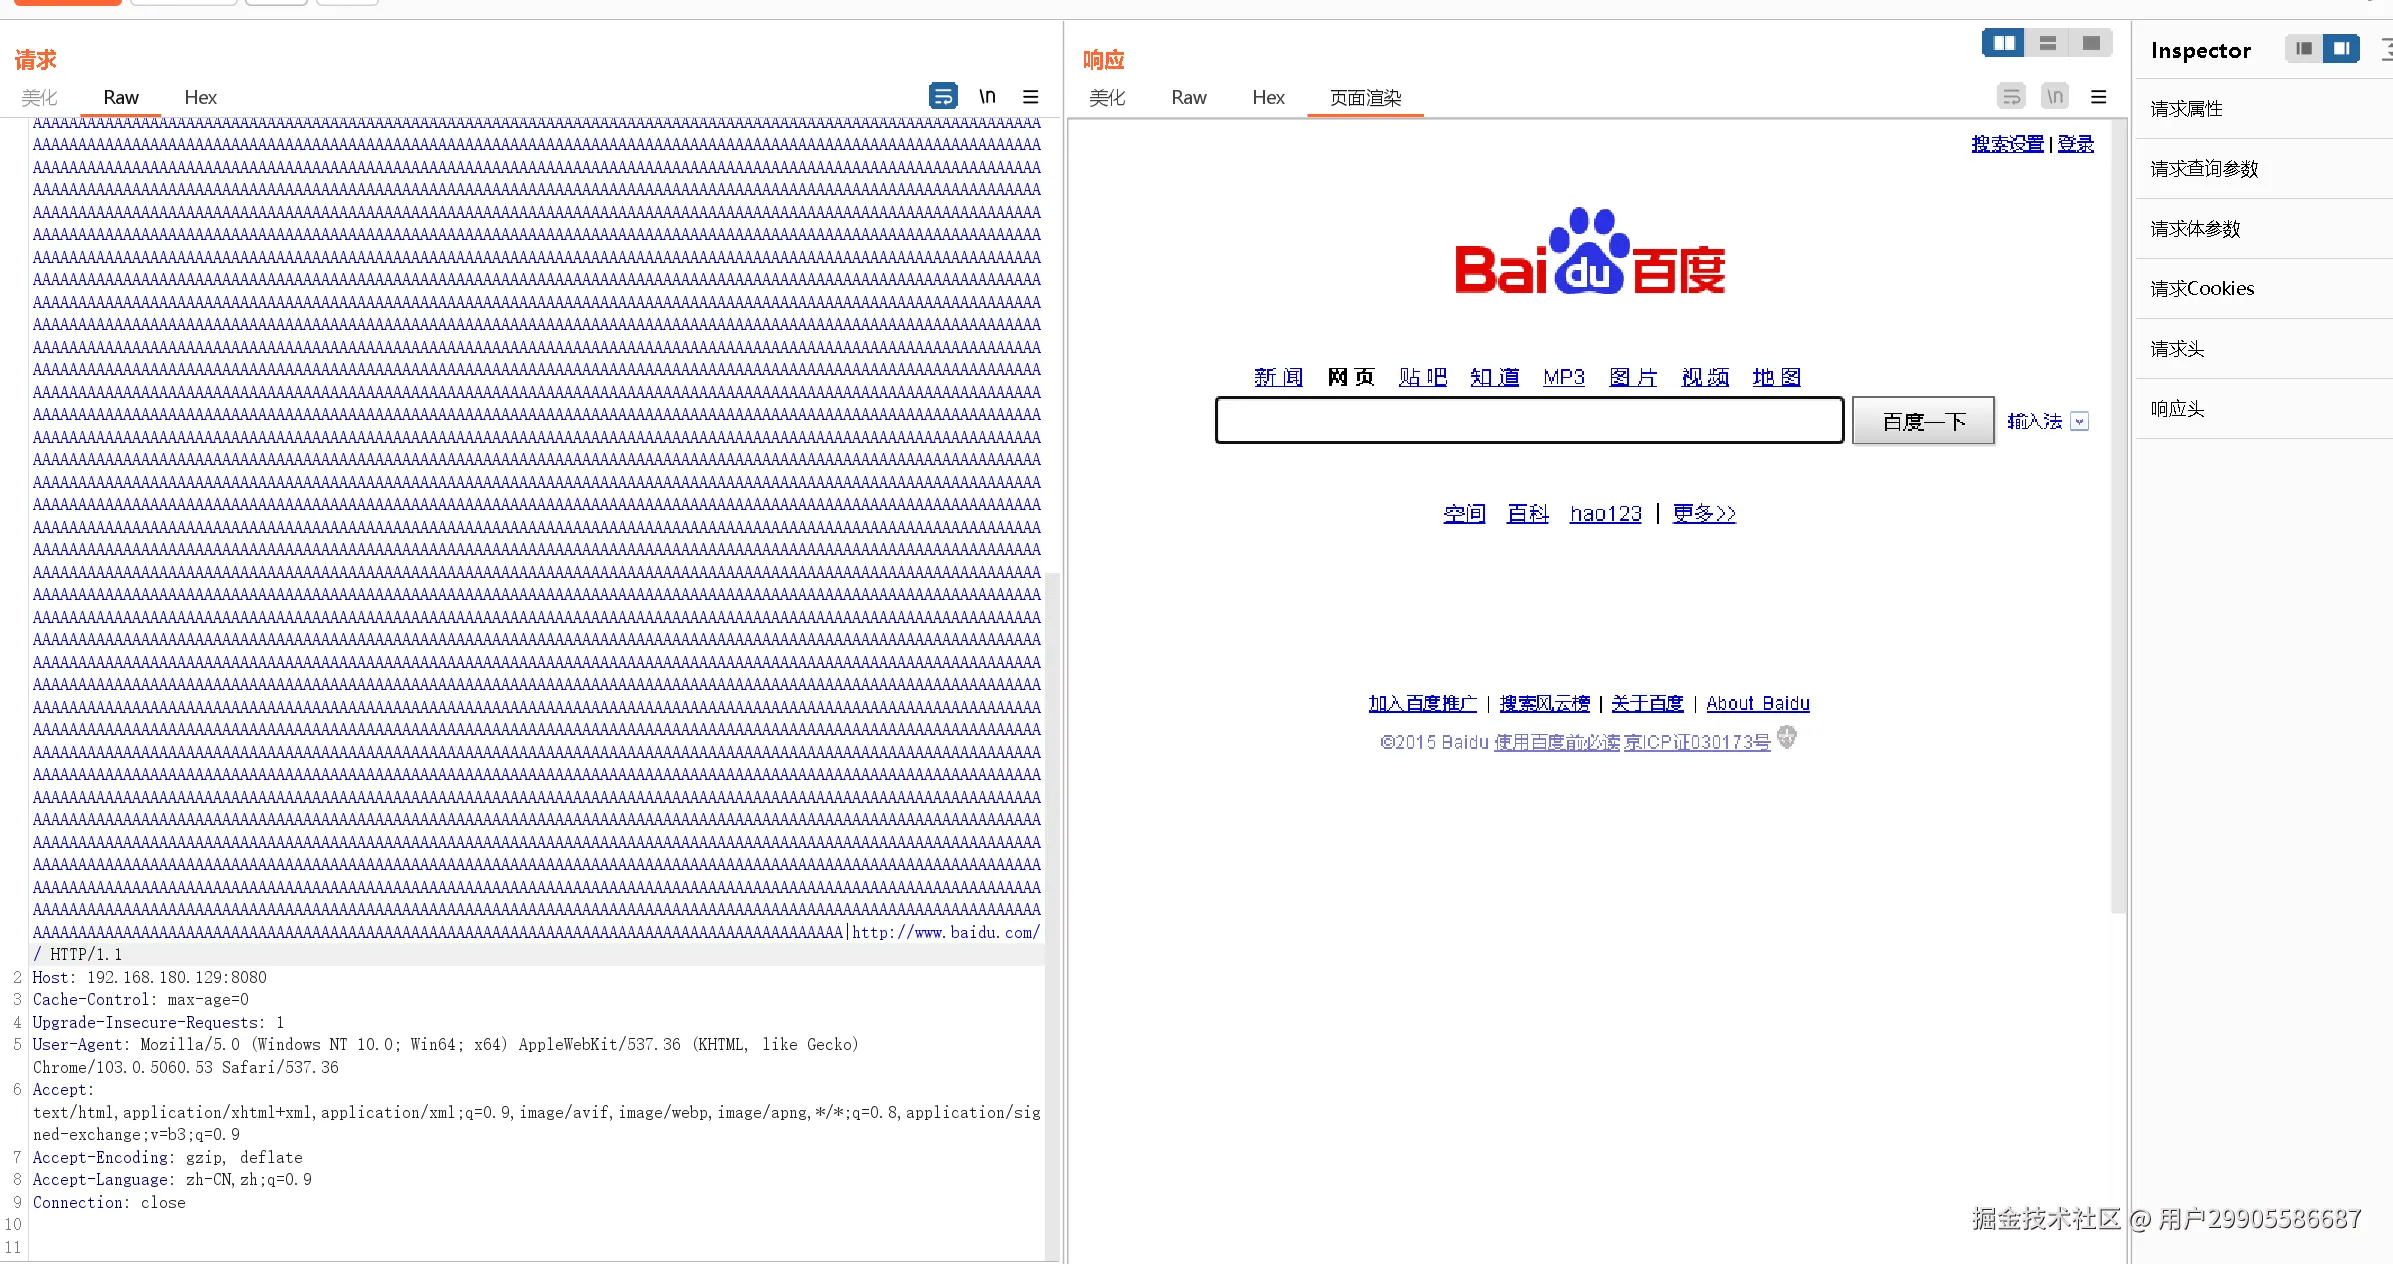Open the 搜索设置 link on Baidu page
This screenshot has width=2393, height=1264.
click(2007, 144)
